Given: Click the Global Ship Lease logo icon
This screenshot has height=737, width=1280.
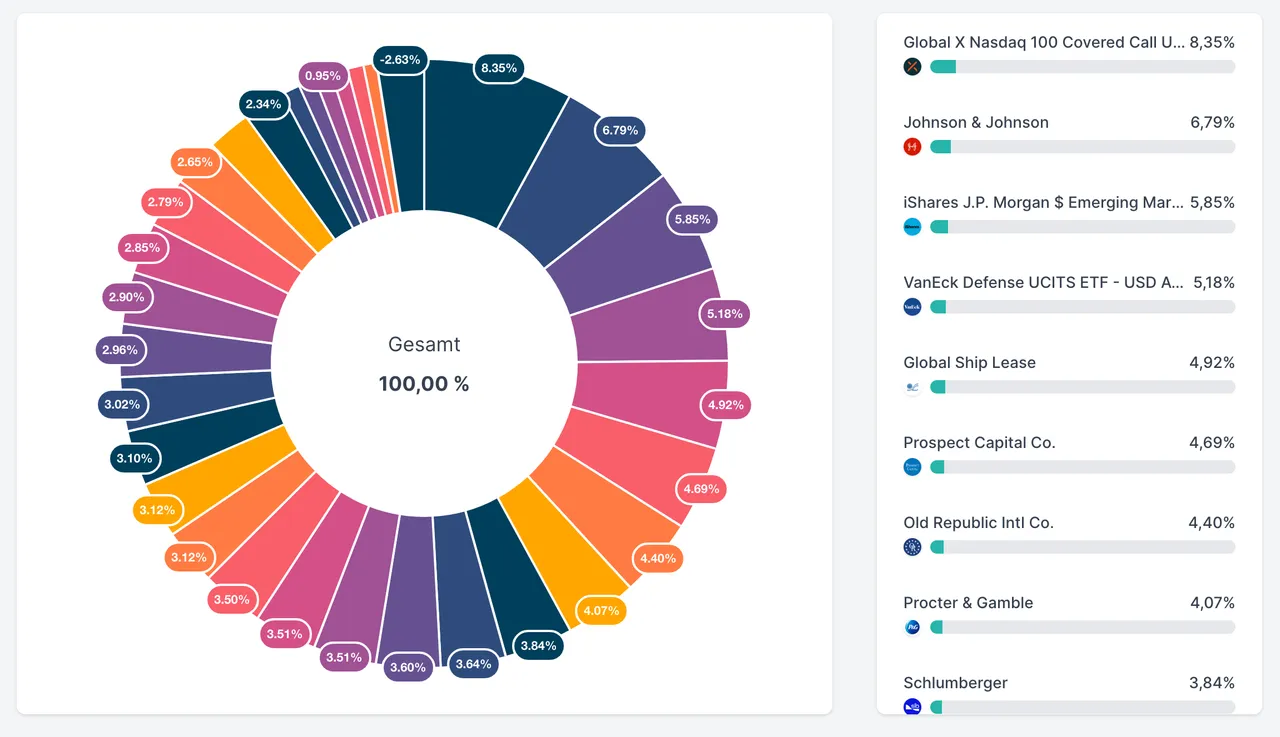Looking at the screenshot, I should (912, 387).
